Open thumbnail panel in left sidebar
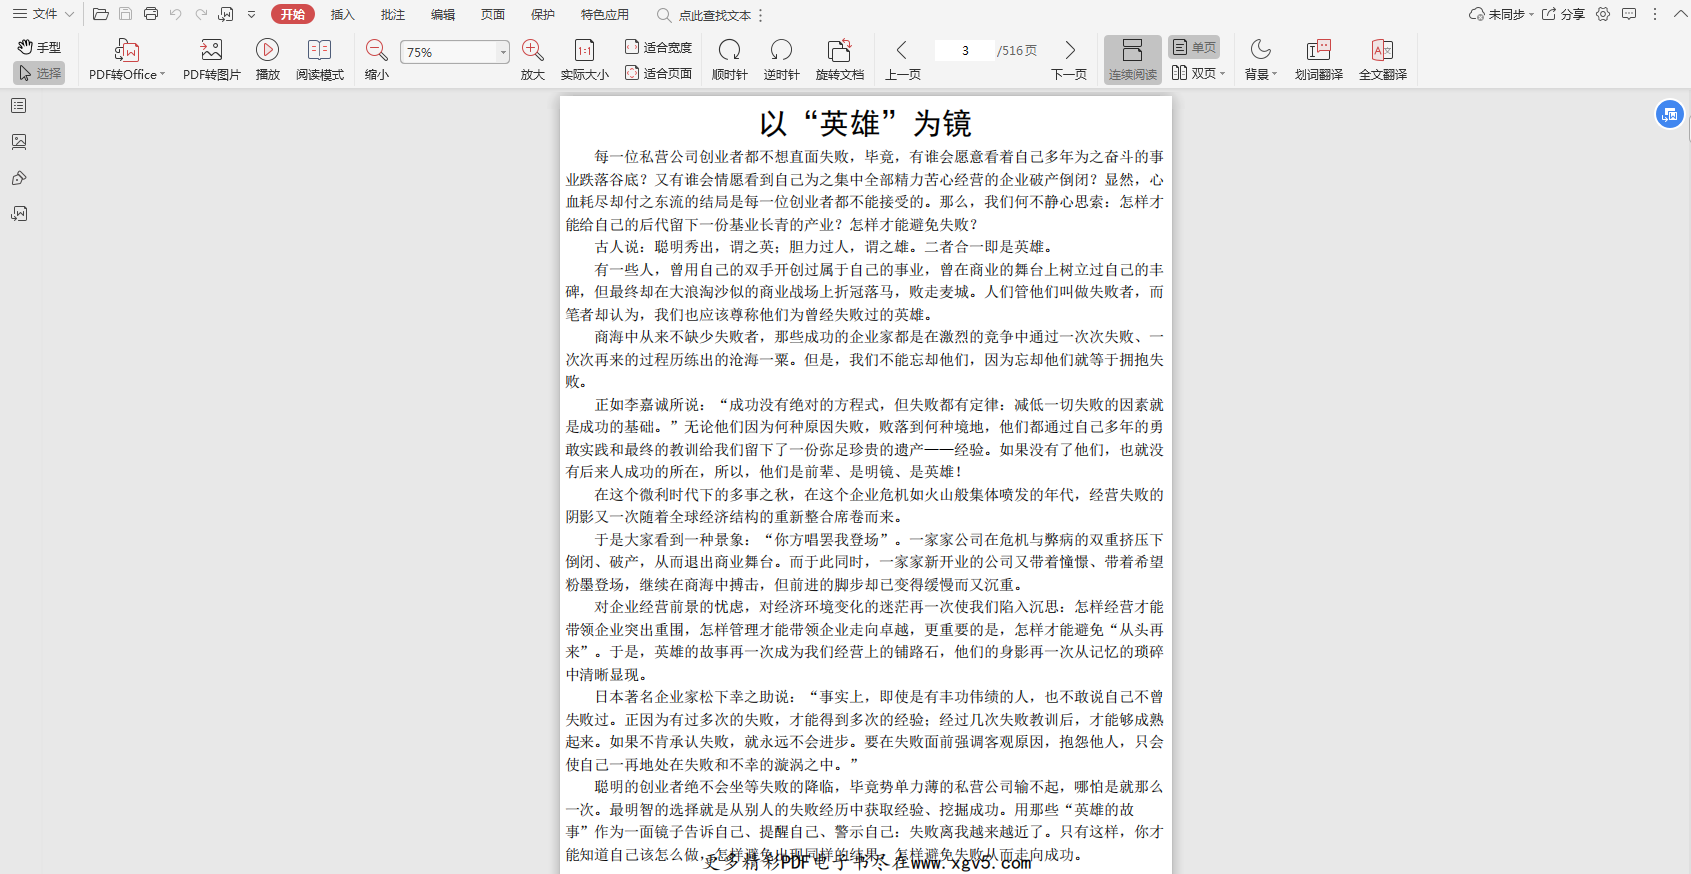Viewport: 1691px width, 874px height. pyautogui.click(x=19, y=142)
